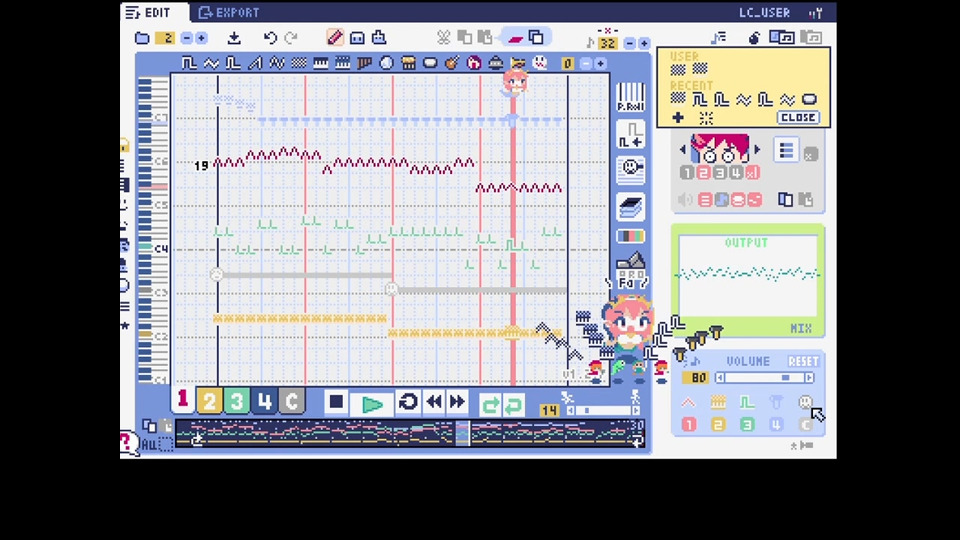Start playback with the play button

coord(372,404)
